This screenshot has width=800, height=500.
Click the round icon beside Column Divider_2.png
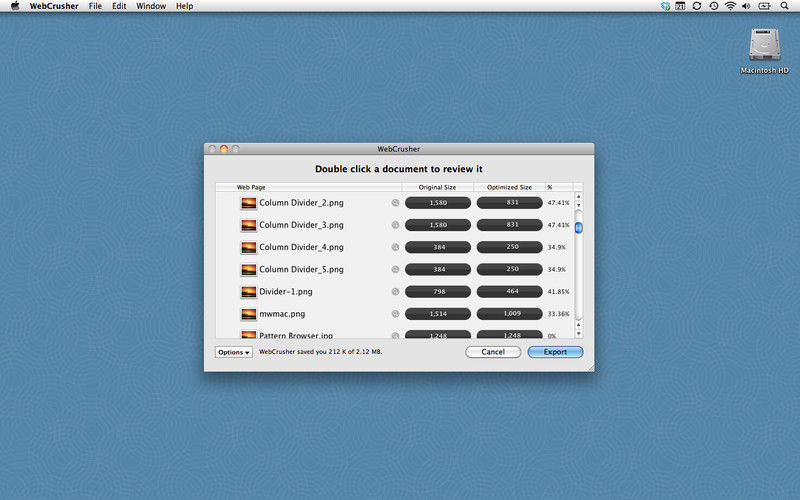[x=395, y=203]
